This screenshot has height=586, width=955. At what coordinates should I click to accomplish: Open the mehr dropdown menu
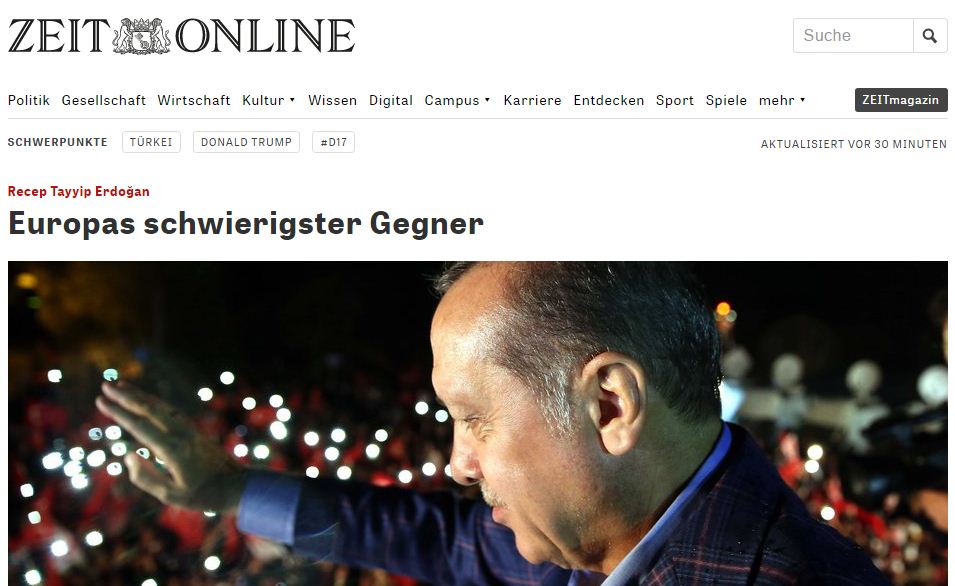point(782,100)
